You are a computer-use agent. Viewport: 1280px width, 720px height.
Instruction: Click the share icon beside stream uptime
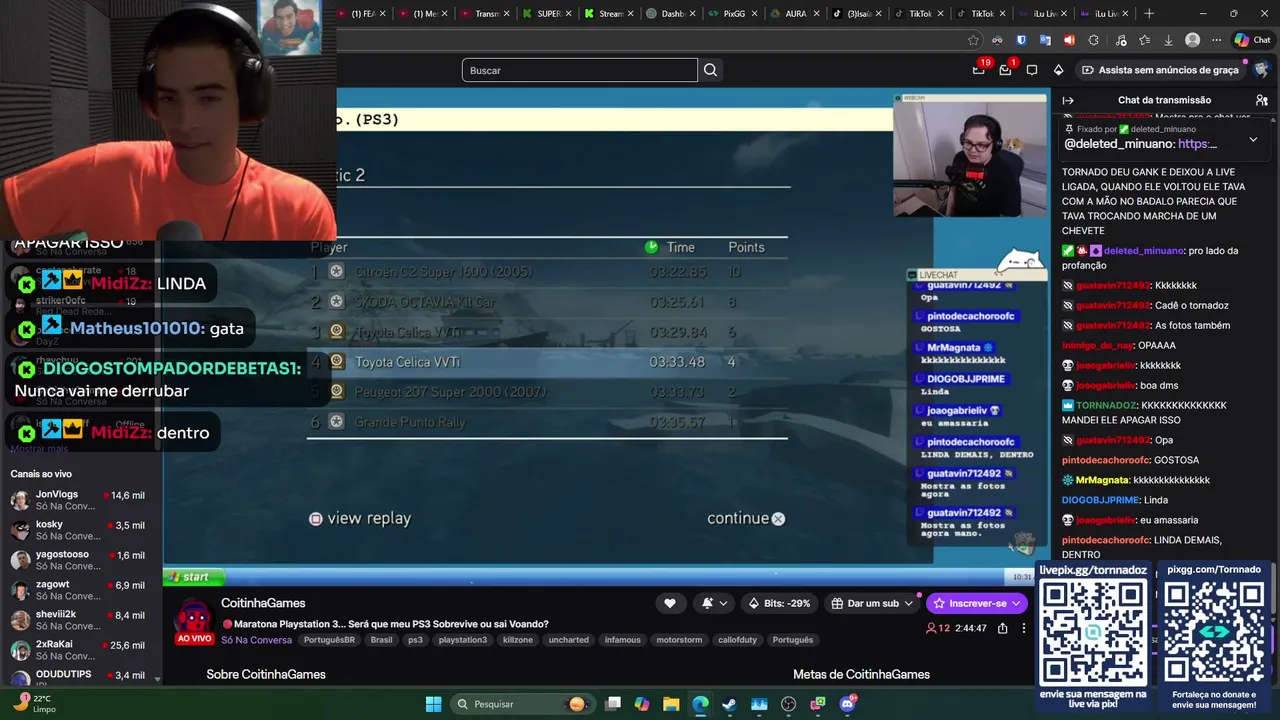pyautogui.click(x=1002, y=628)
